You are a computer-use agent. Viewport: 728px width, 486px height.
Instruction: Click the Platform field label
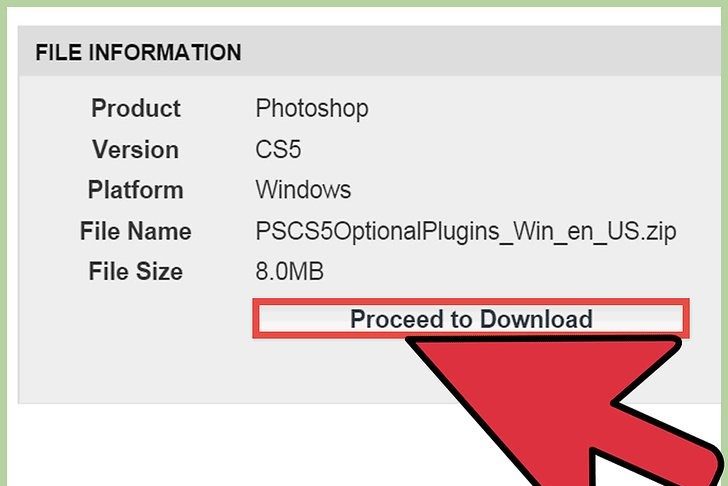coord(135,190)
